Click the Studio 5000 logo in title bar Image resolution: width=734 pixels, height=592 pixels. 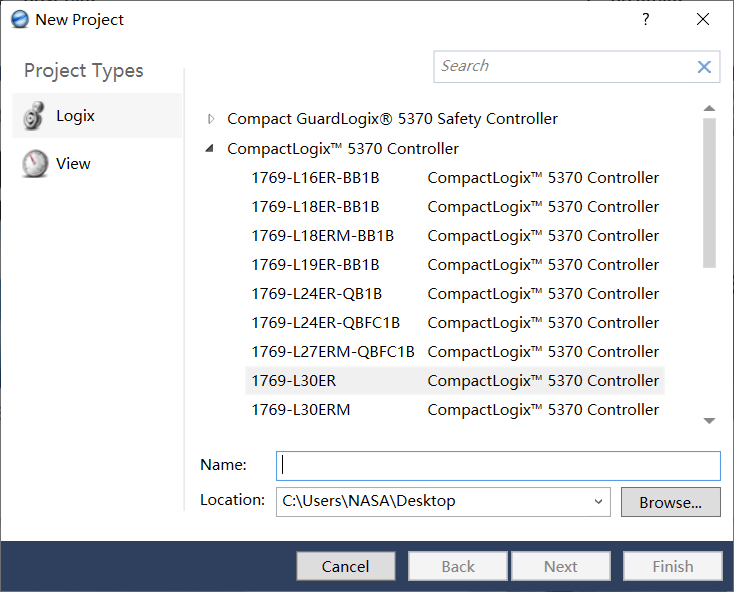[20, 20]
